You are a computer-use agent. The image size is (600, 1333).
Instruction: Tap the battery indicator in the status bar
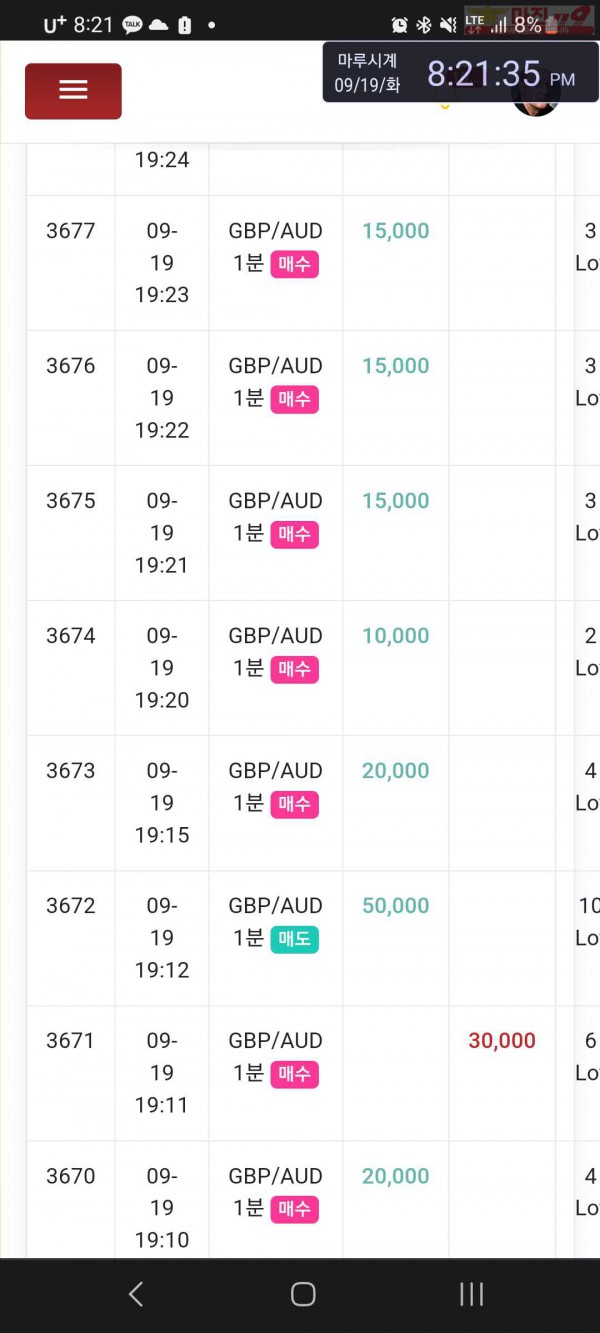tap(533, 25)
